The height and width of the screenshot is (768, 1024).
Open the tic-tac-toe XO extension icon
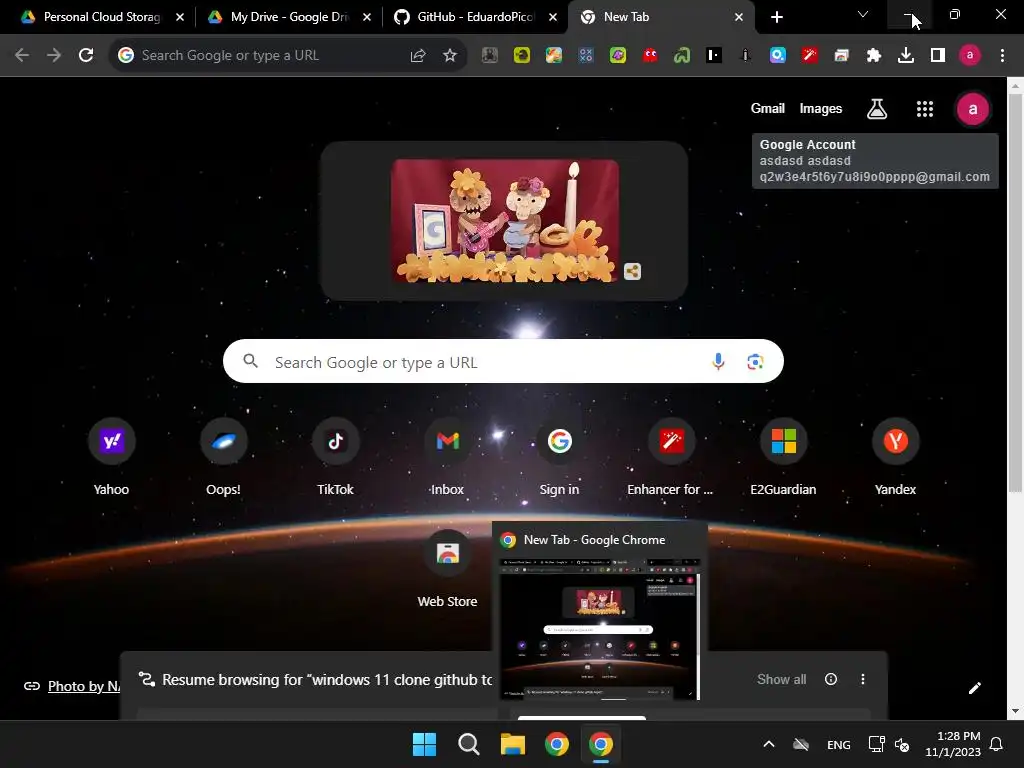(586, 56)
